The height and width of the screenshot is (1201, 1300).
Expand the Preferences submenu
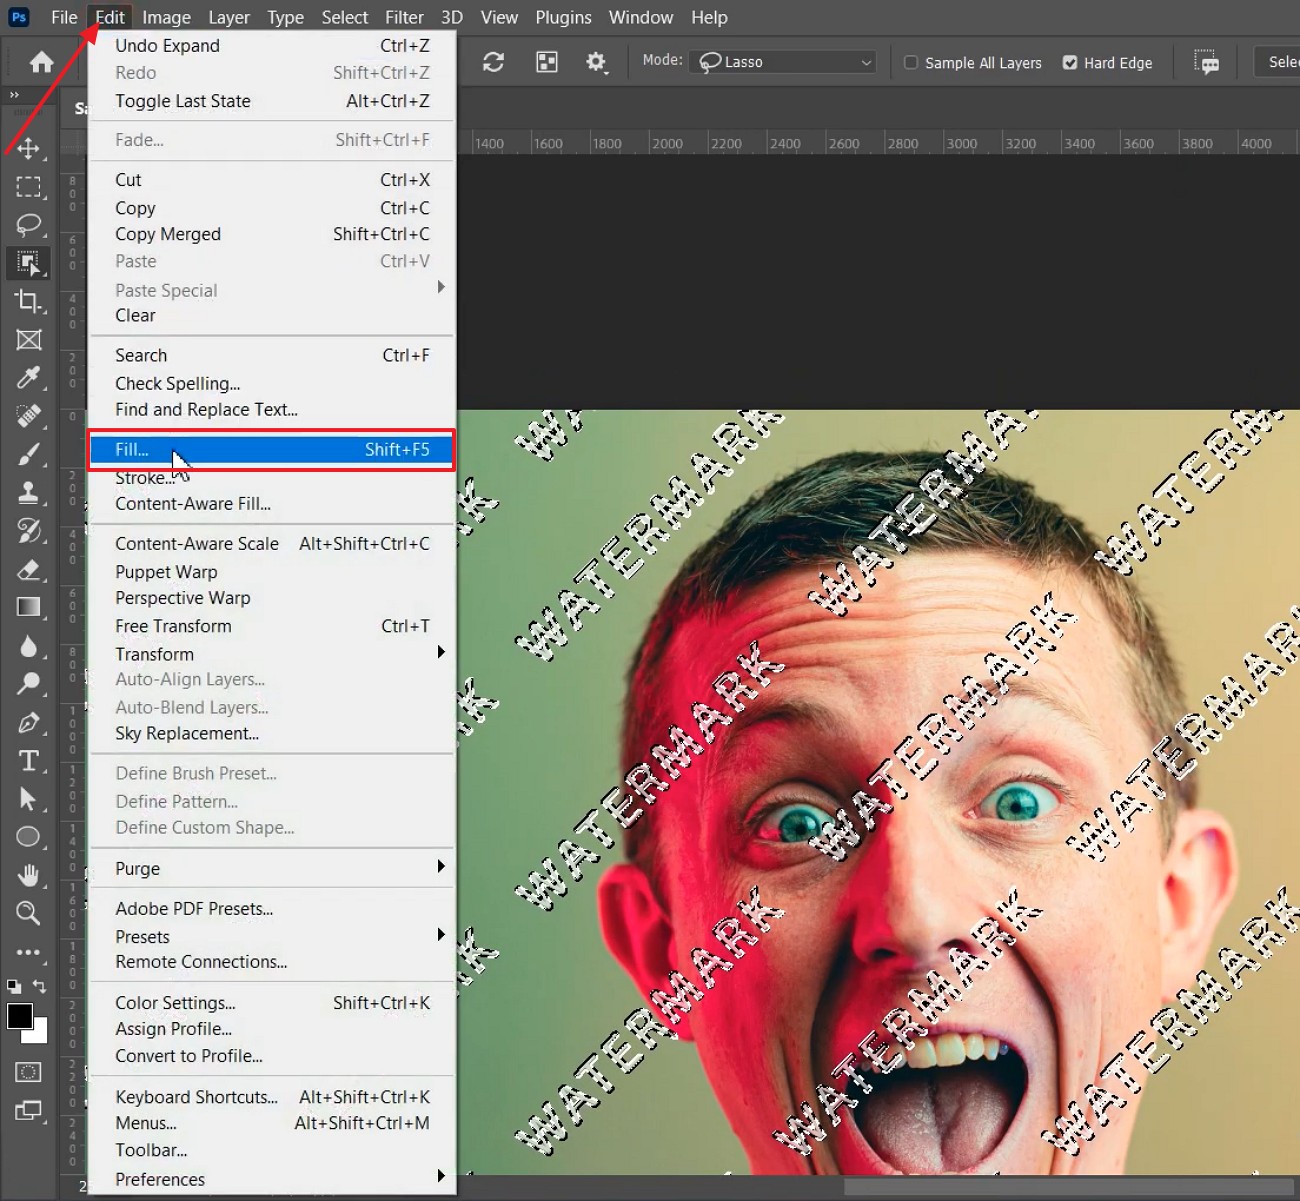[x=273, y=1179]
